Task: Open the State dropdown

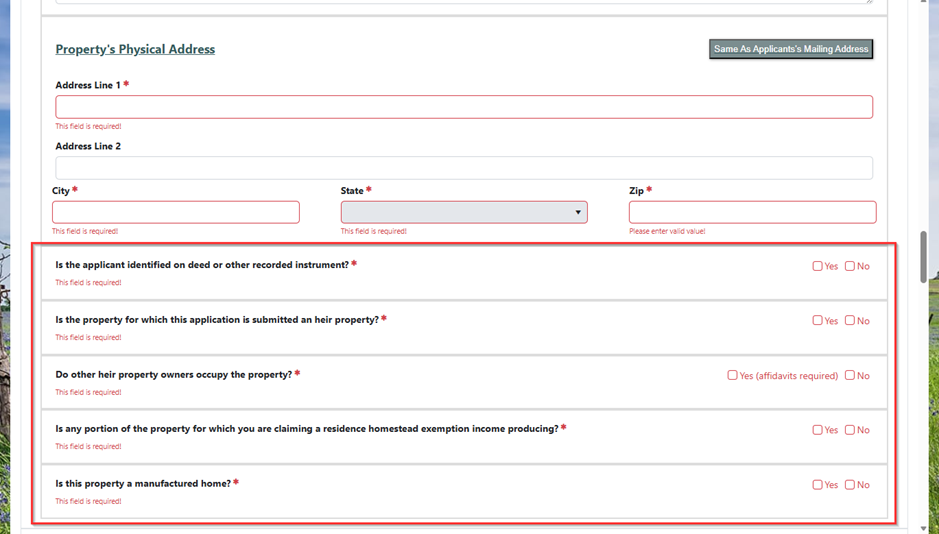Action: (464, 212)
